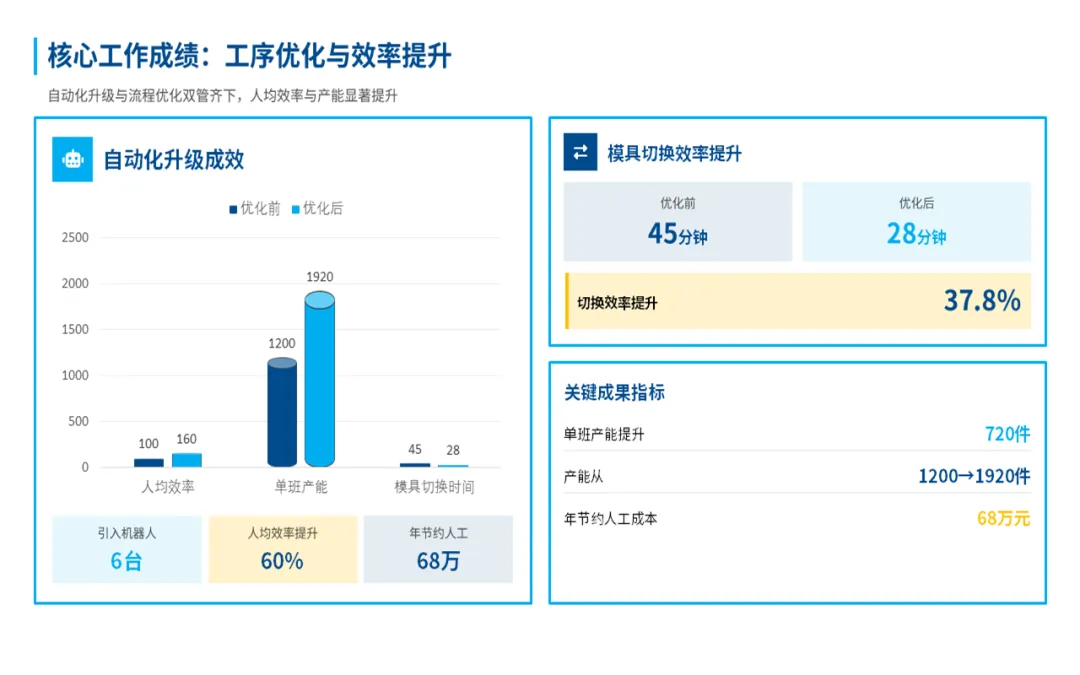
Task: Click the 68万元 value
Action: point(1004,518)
